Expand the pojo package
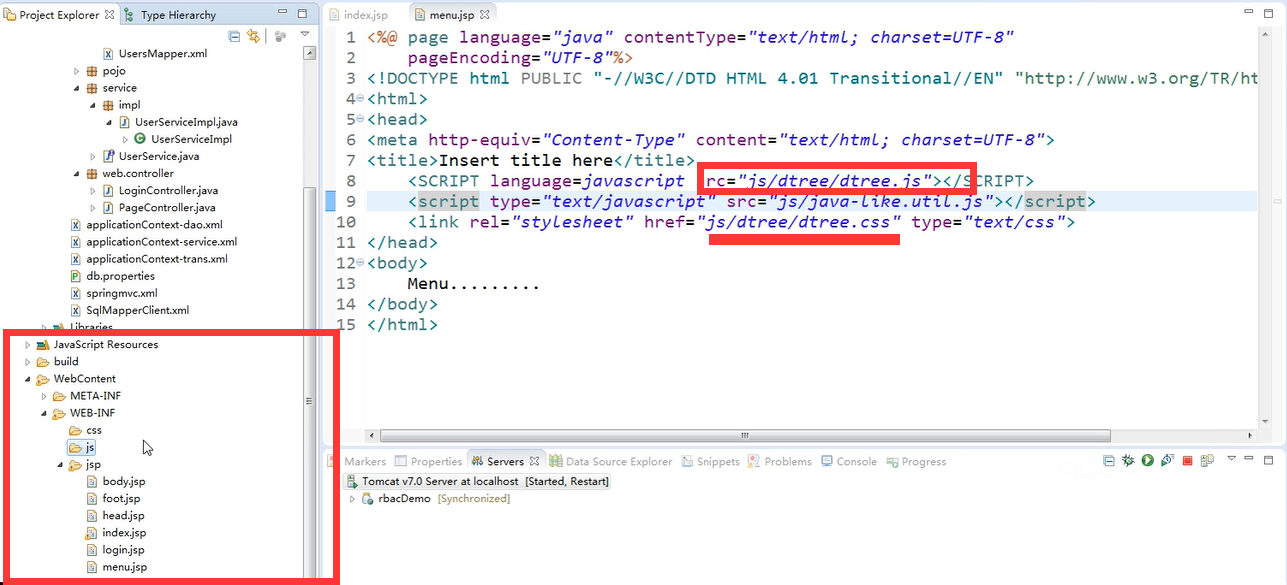Image resolution: width=1287 pixels, height=585 pixels. point(77,71)
